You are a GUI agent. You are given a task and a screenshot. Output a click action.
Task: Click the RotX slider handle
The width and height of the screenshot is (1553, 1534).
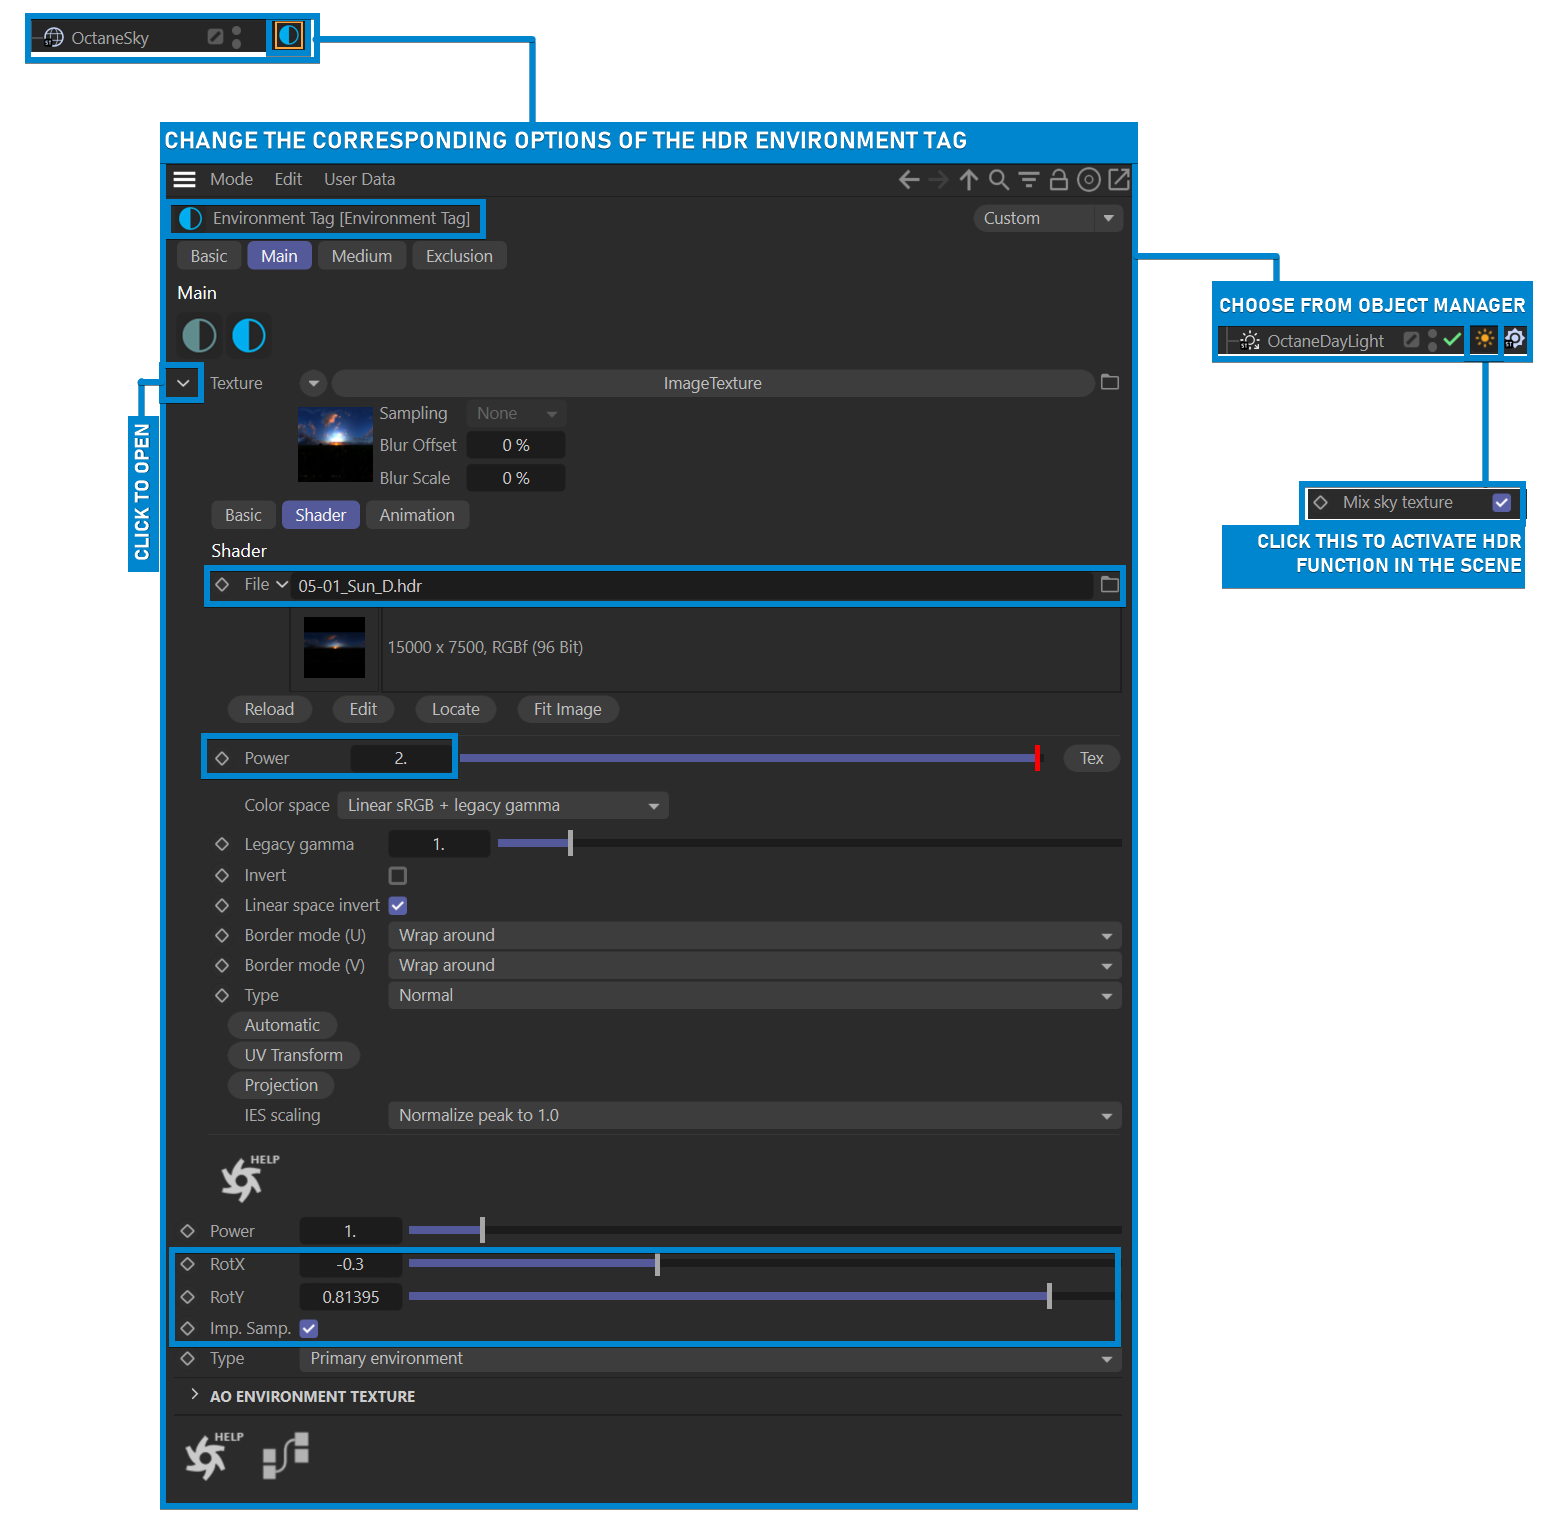click(657, 1265)
